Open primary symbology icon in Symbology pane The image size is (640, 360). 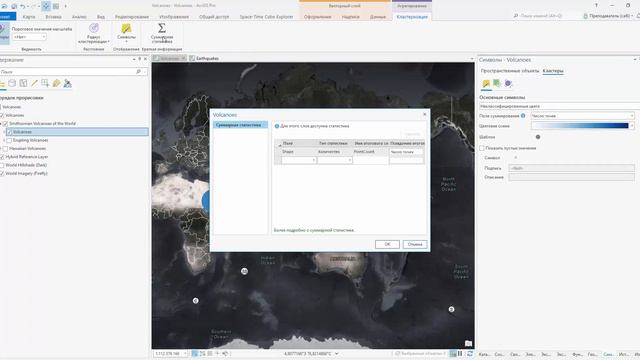click(486, 84)
